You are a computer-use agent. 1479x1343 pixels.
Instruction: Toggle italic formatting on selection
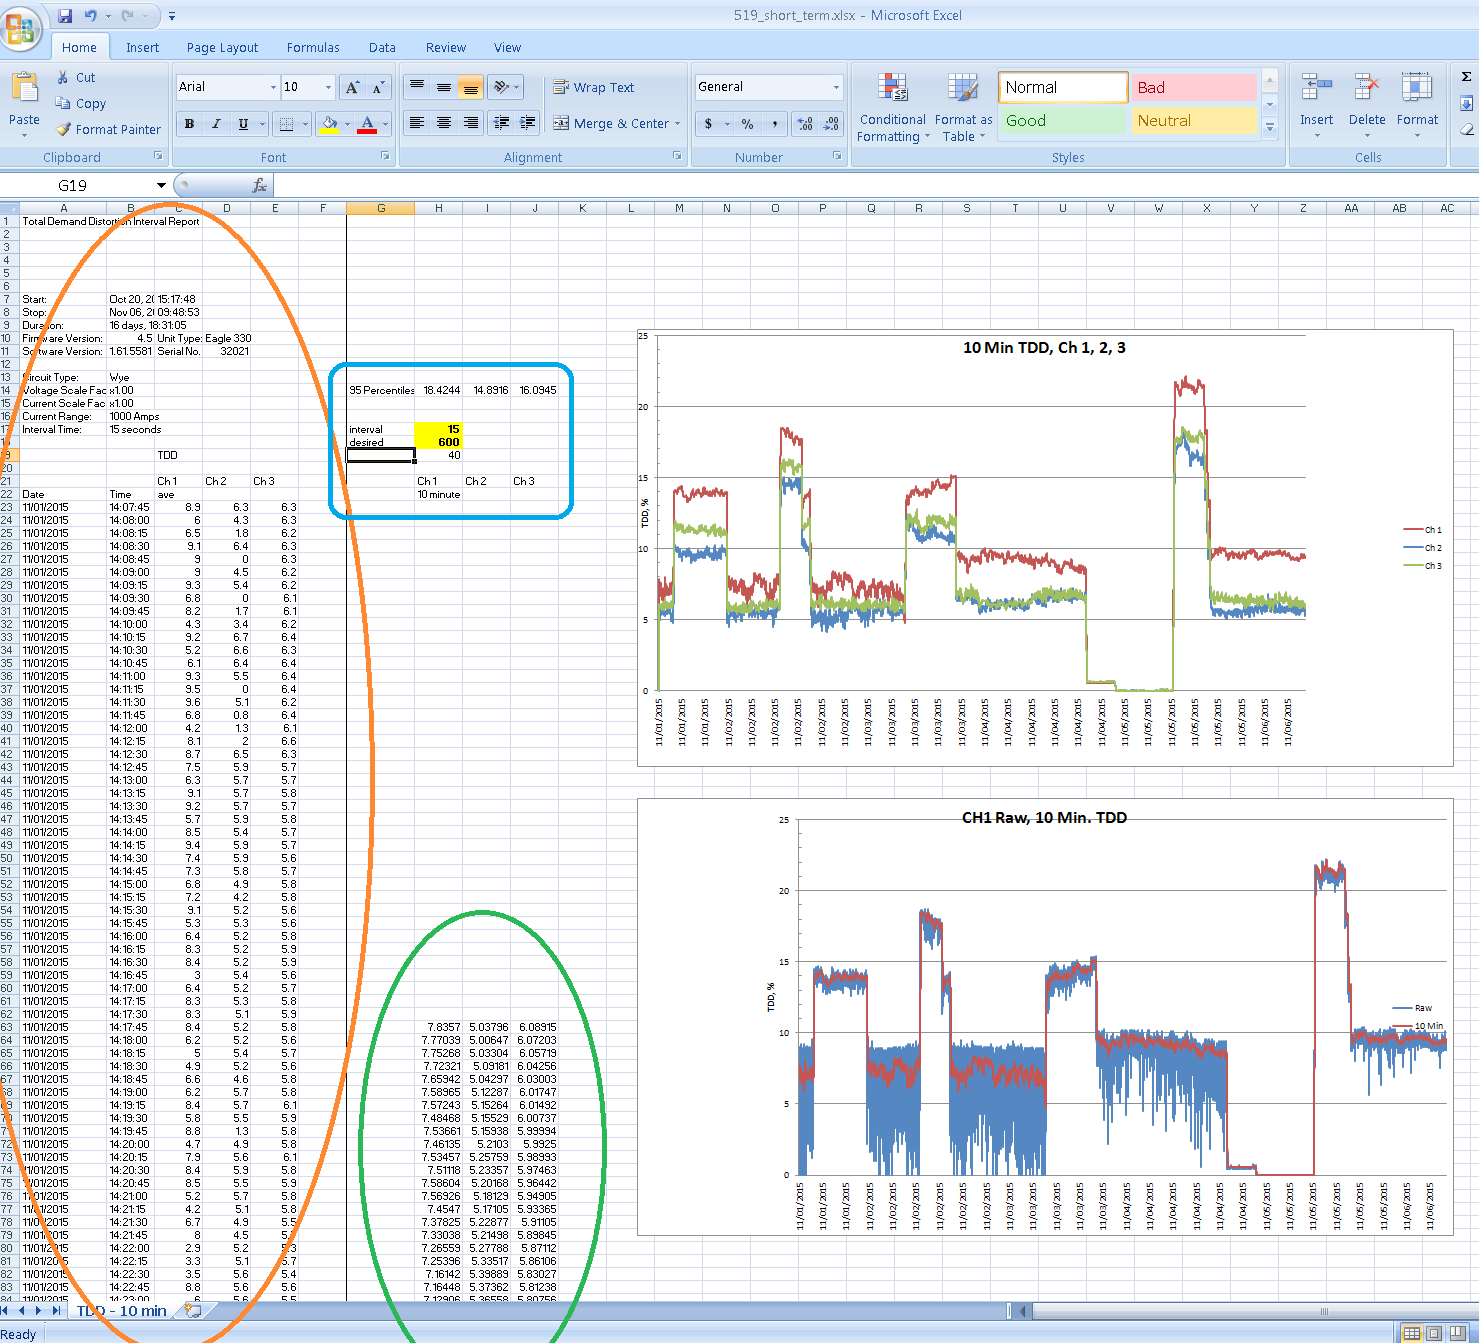(215, 123)
